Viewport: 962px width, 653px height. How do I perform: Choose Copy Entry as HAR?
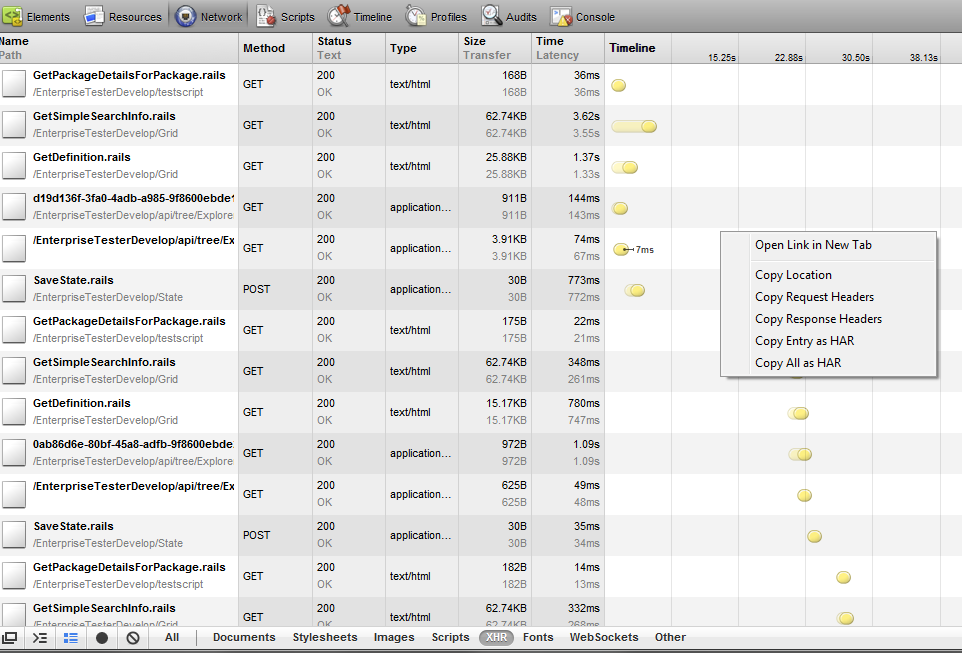coord(804,341)
